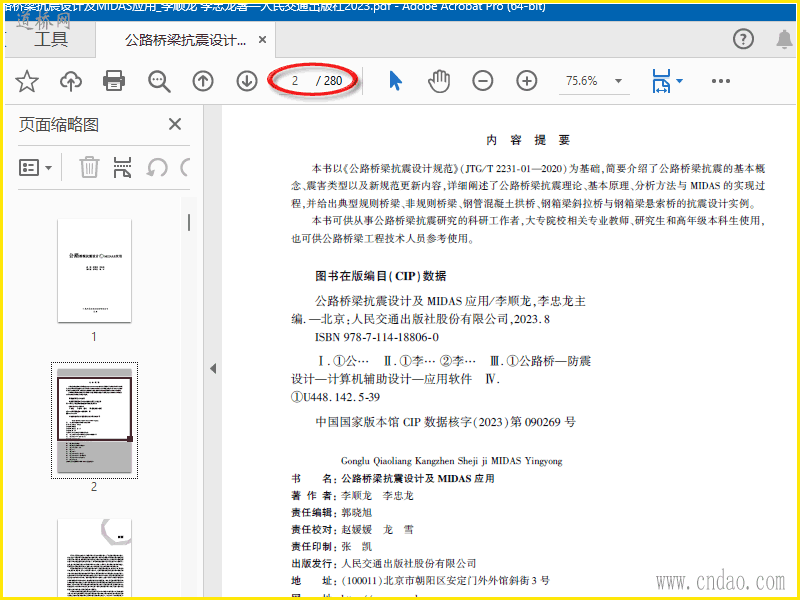Click the fit-width page display icon
Image resolution: width=800 pixels, height=600 pixels.
tap(661, 81)
